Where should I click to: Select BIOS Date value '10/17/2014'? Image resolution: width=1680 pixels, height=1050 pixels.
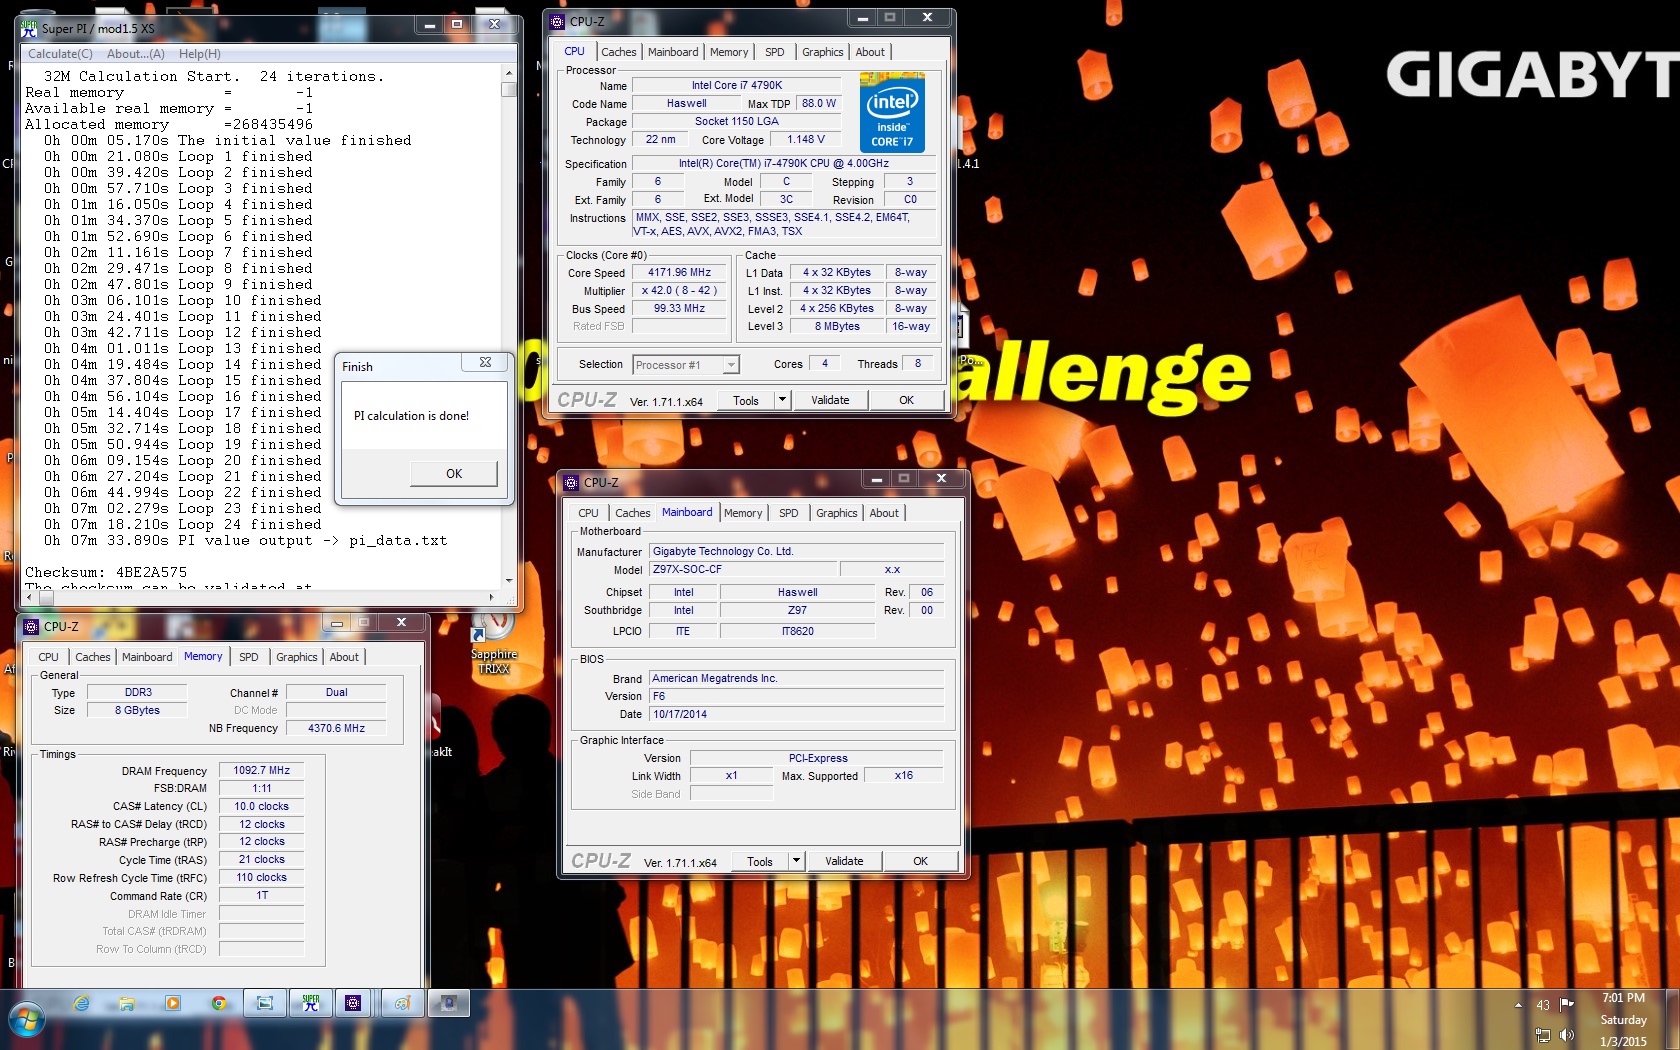coord(796,714)
